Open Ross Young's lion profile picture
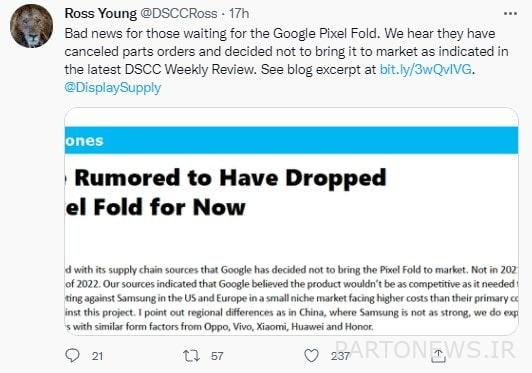The image size is (532, 373). (x=32, y=26)
